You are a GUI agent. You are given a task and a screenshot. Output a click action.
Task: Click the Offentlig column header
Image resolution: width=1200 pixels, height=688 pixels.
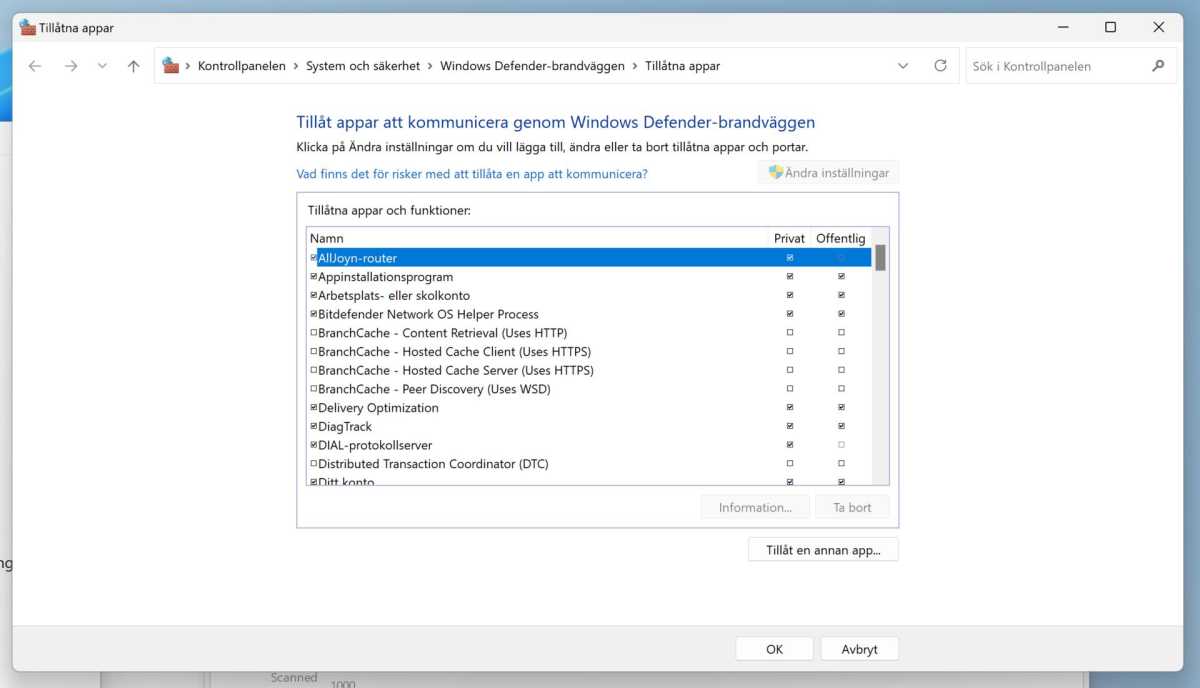841,238
